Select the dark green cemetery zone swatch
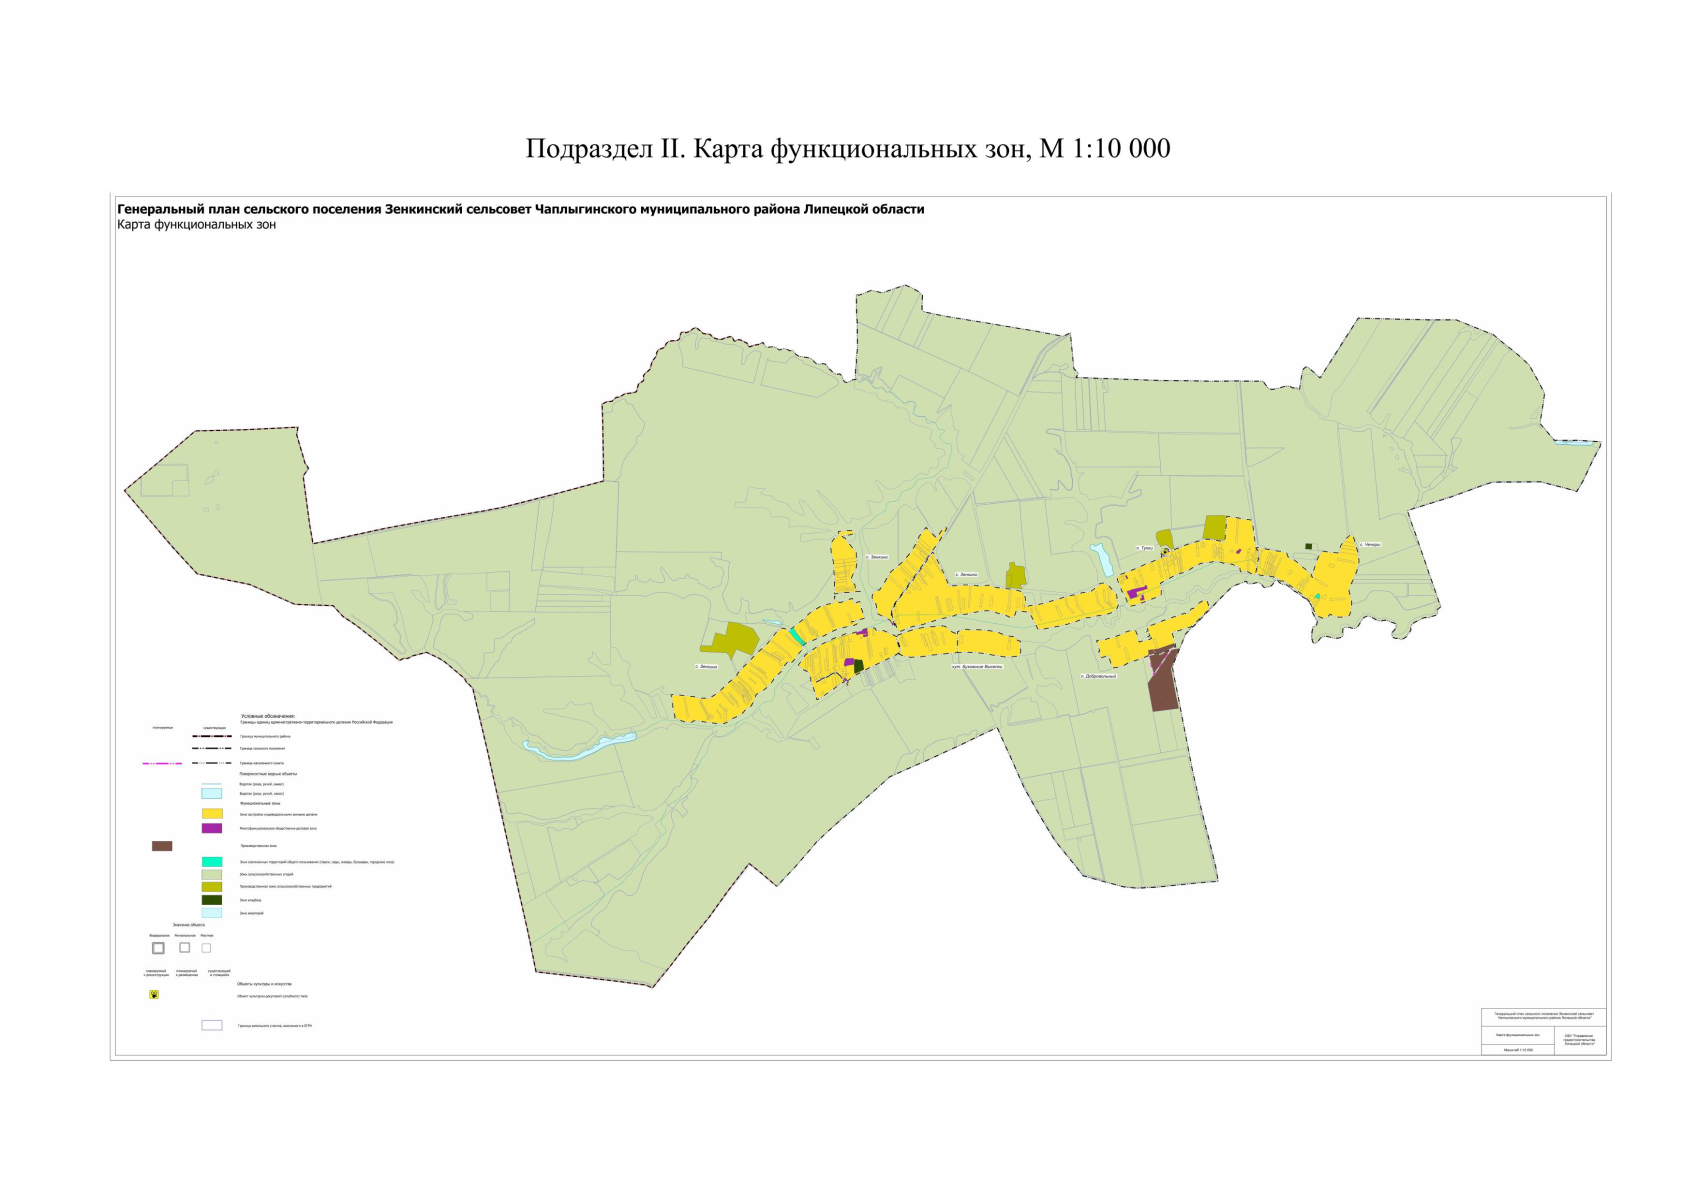This screenshot has height=1200, width=1697. pyautogui.click(x=212, y=900)
